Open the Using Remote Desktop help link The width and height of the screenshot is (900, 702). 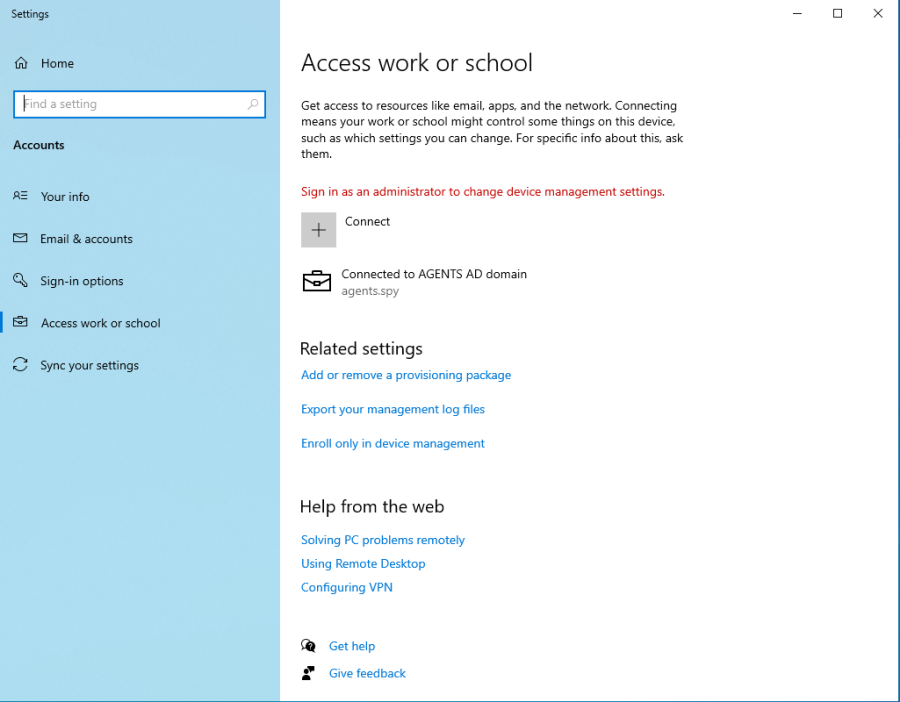[x=363, y=563]
